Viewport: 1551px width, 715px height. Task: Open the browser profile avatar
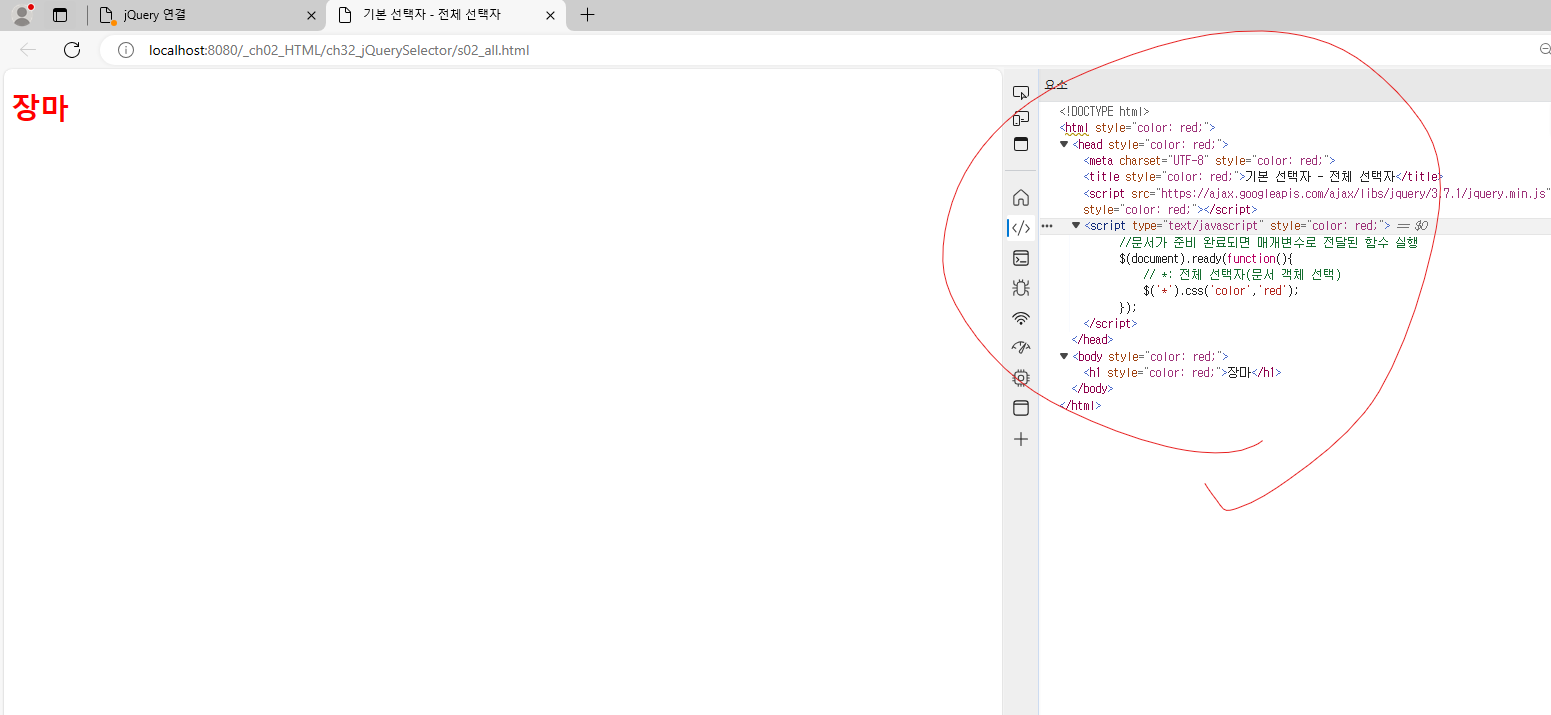coord(22,15)
